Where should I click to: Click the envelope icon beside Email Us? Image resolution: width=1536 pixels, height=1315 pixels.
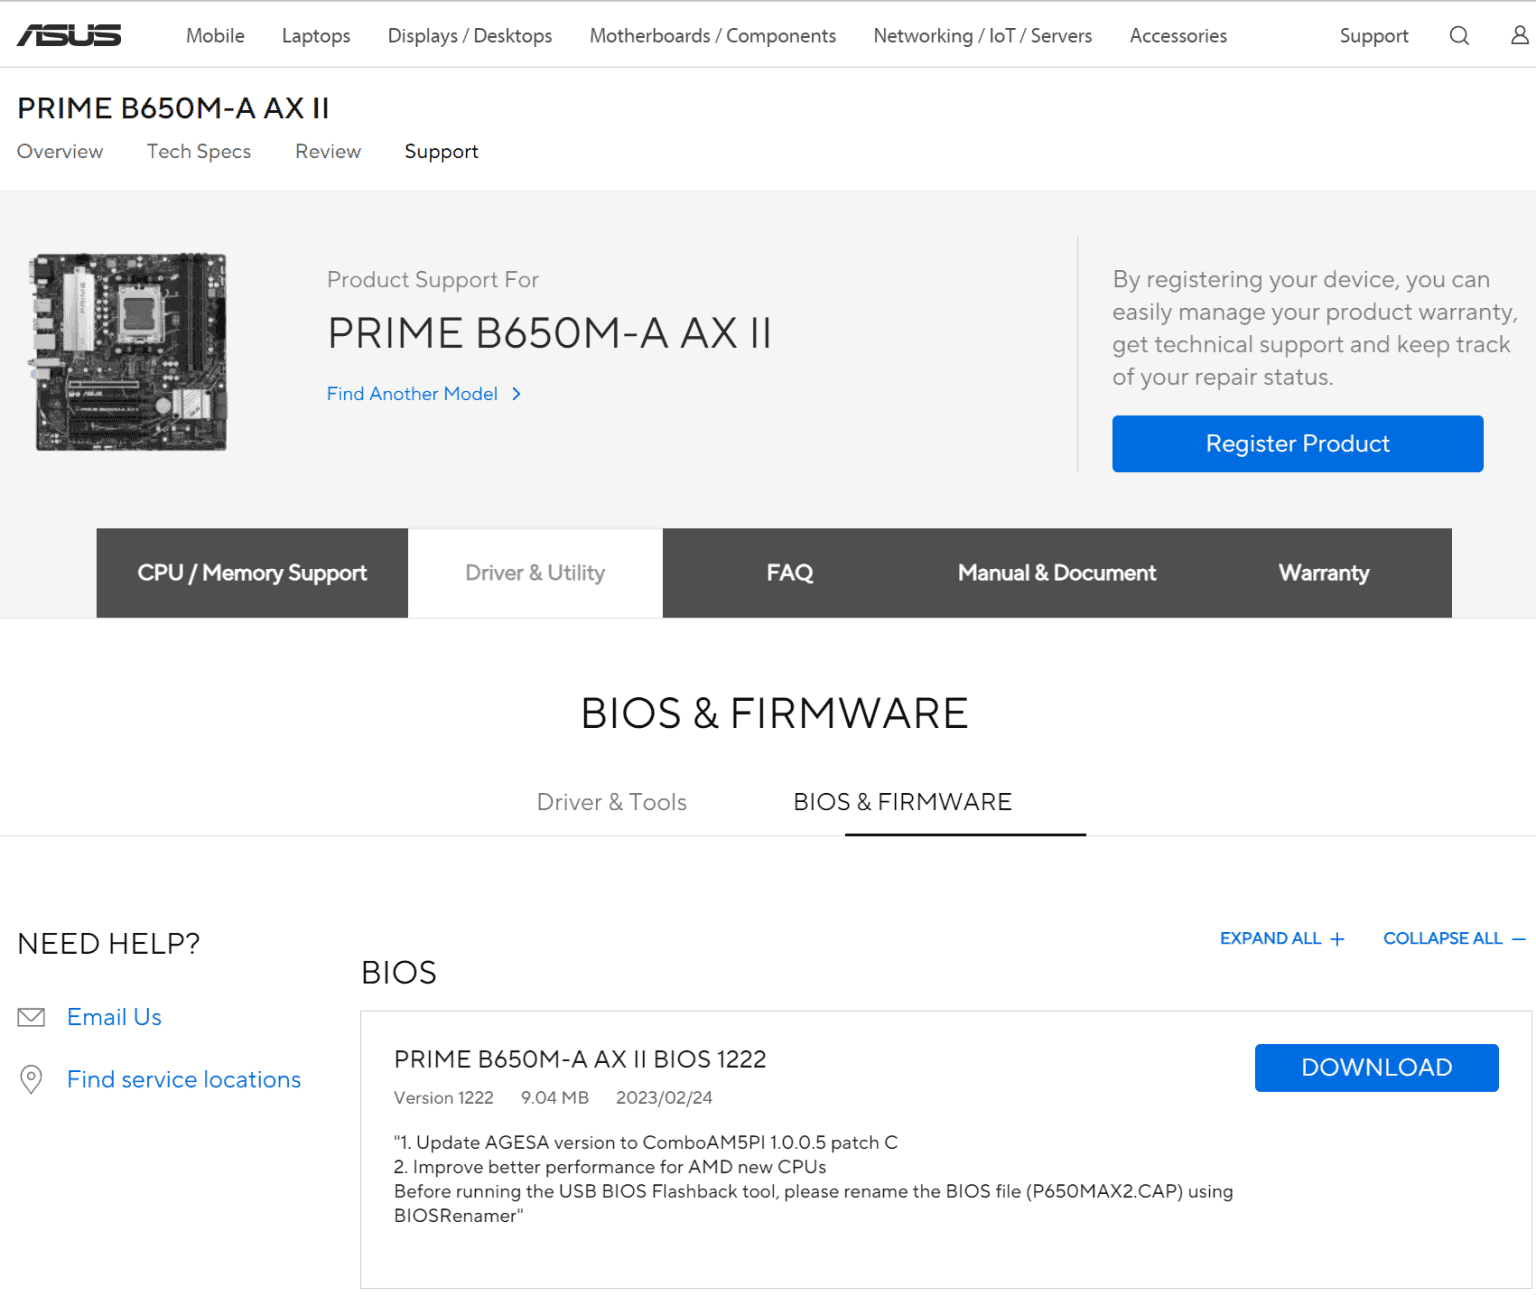click(x=32, y=1017)
